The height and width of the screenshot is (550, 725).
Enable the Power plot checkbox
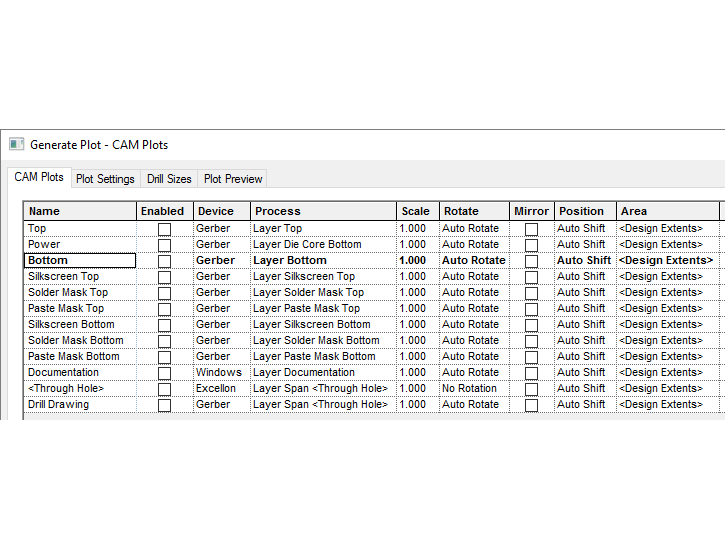pos(164,245)
